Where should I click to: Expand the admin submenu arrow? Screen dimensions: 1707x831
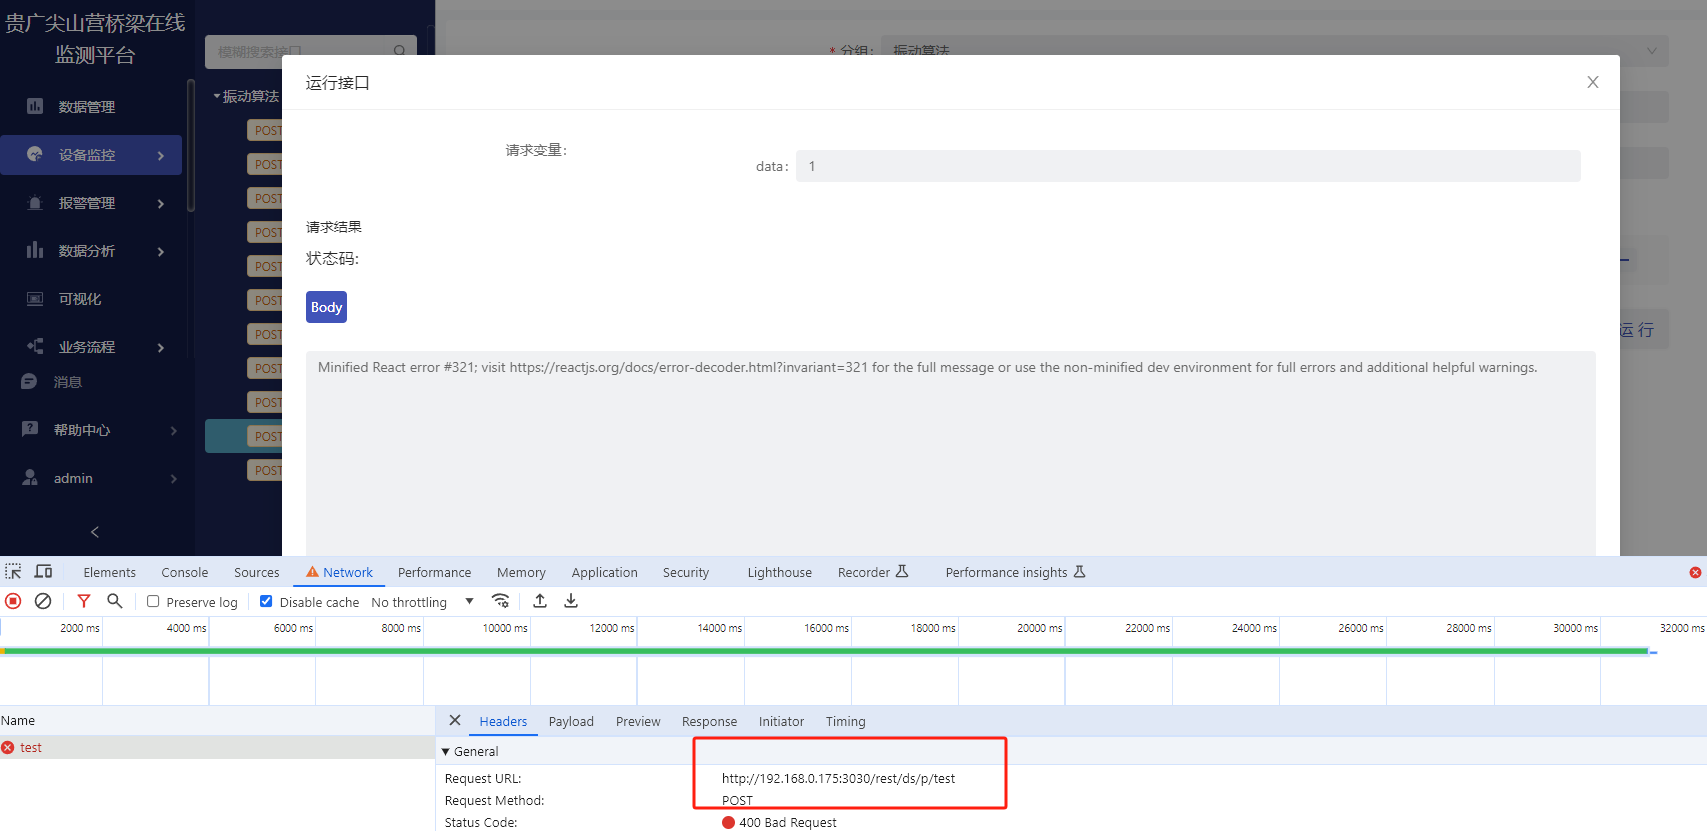point(174,478)
